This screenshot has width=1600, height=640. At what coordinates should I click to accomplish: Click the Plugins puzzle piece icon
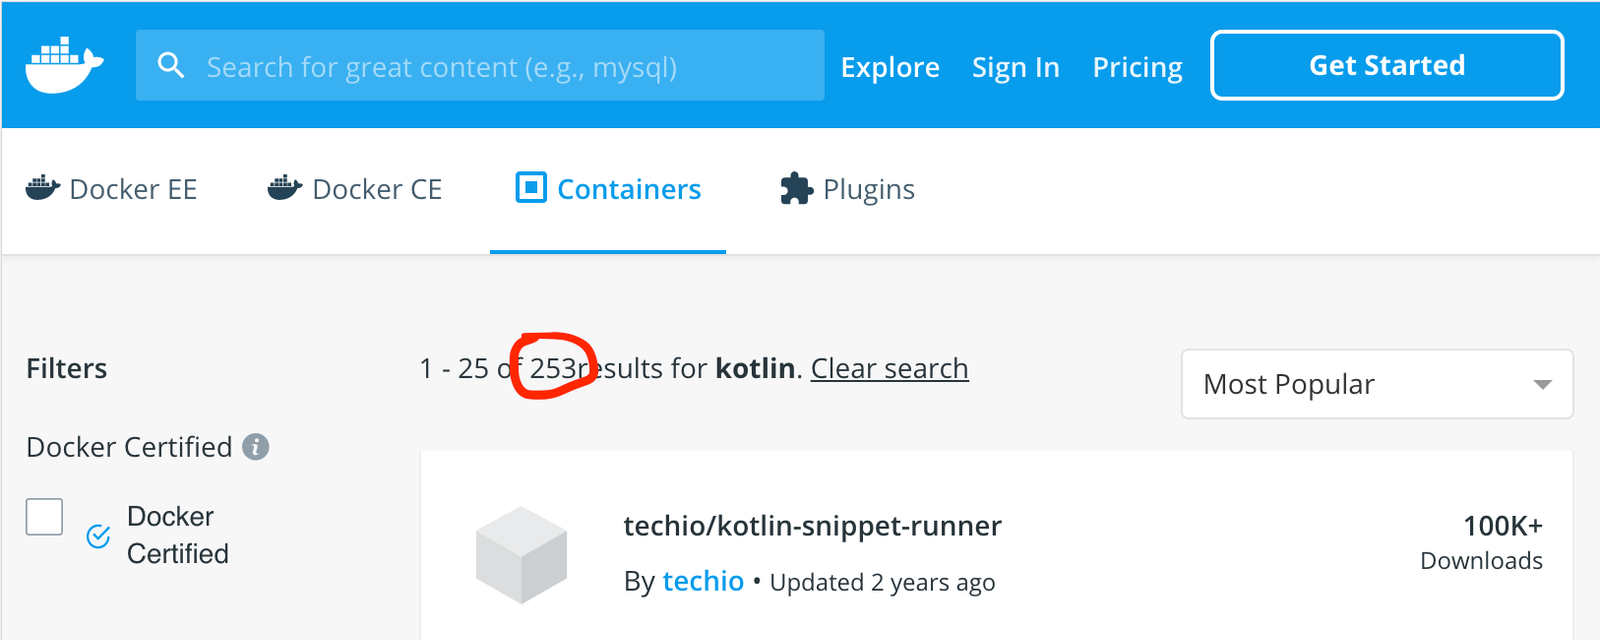796,188
